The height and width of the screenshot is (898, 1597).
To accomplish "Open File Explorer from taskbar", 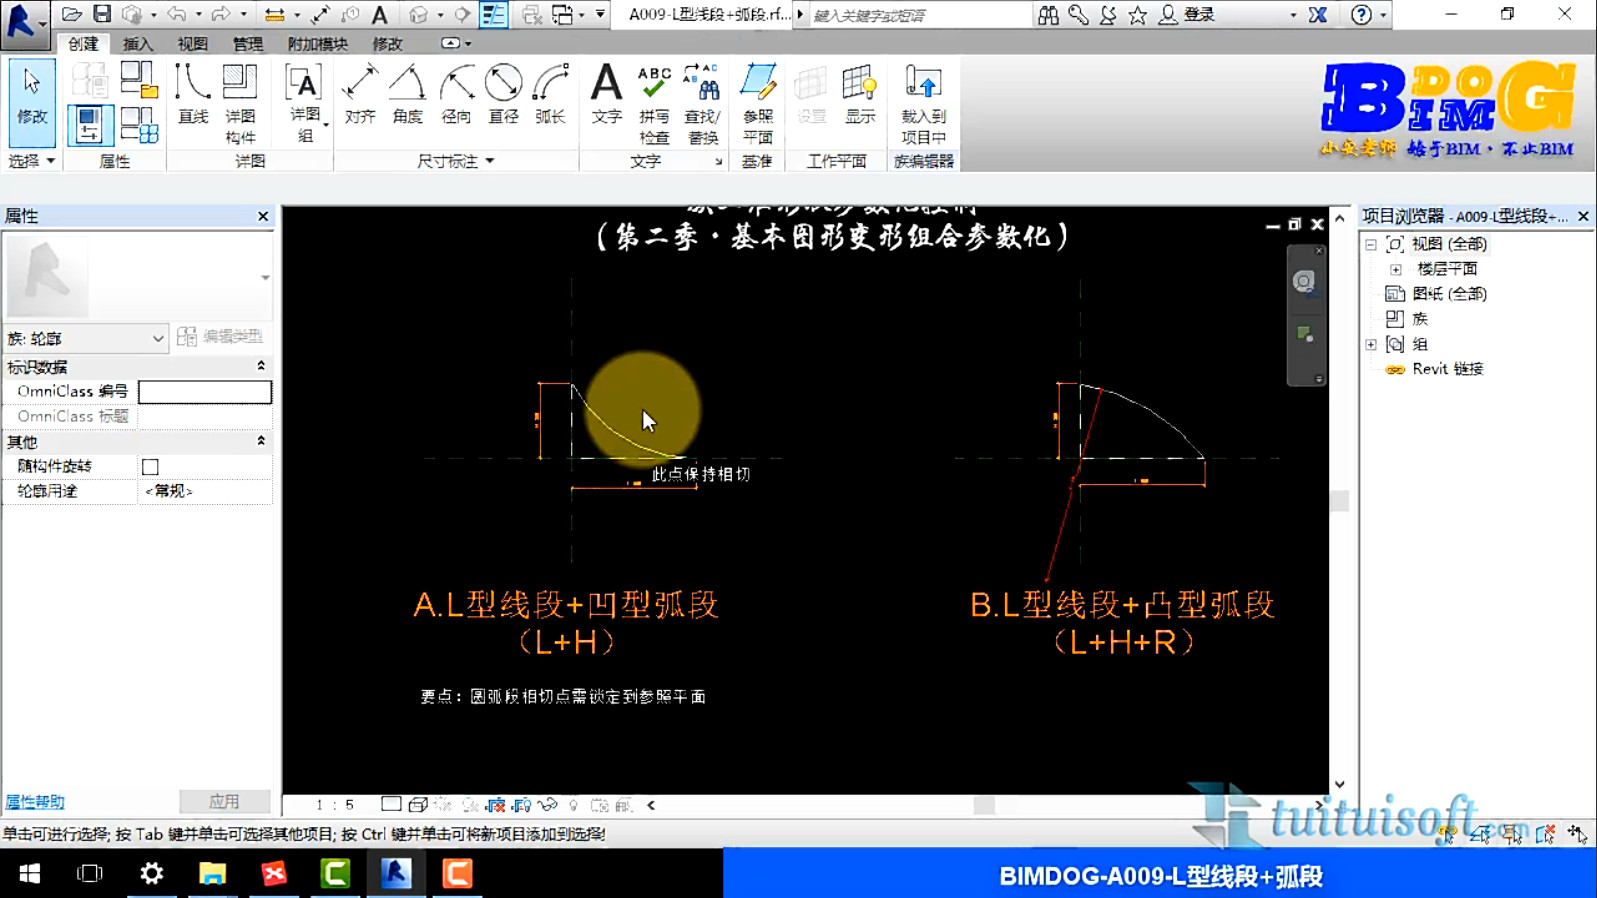I will click(213, 874).
